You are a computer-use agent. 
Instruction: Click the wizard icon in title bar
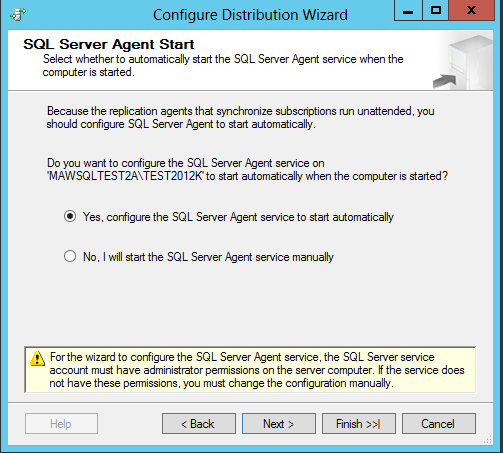[x=18, y=15]
